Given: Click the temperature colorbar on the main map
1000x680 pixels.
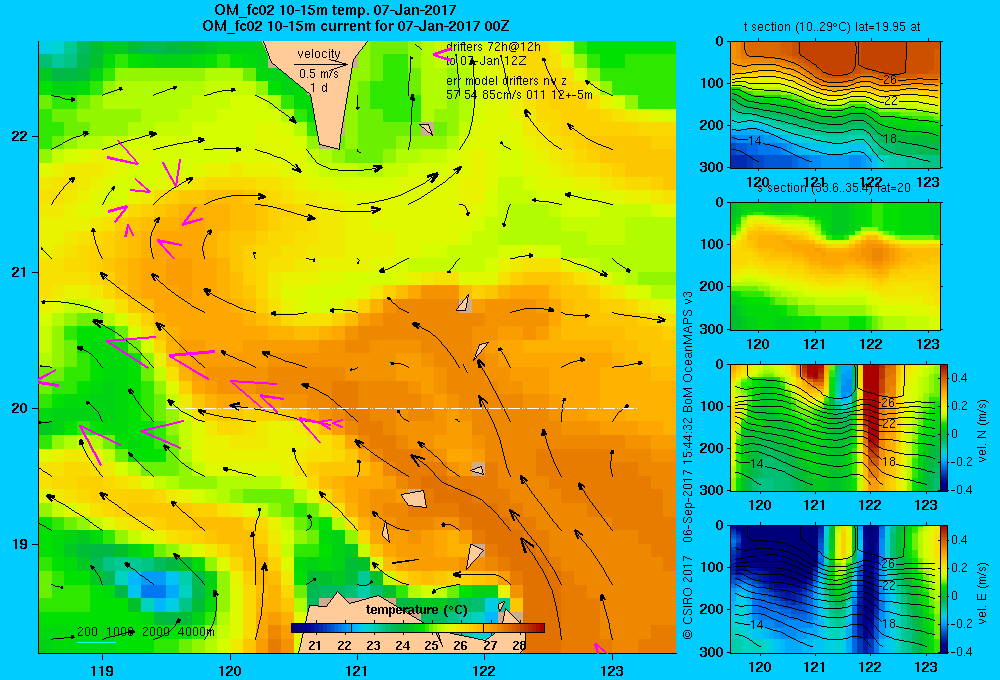Looking at the screenshot, I should (x=418, y=628).
